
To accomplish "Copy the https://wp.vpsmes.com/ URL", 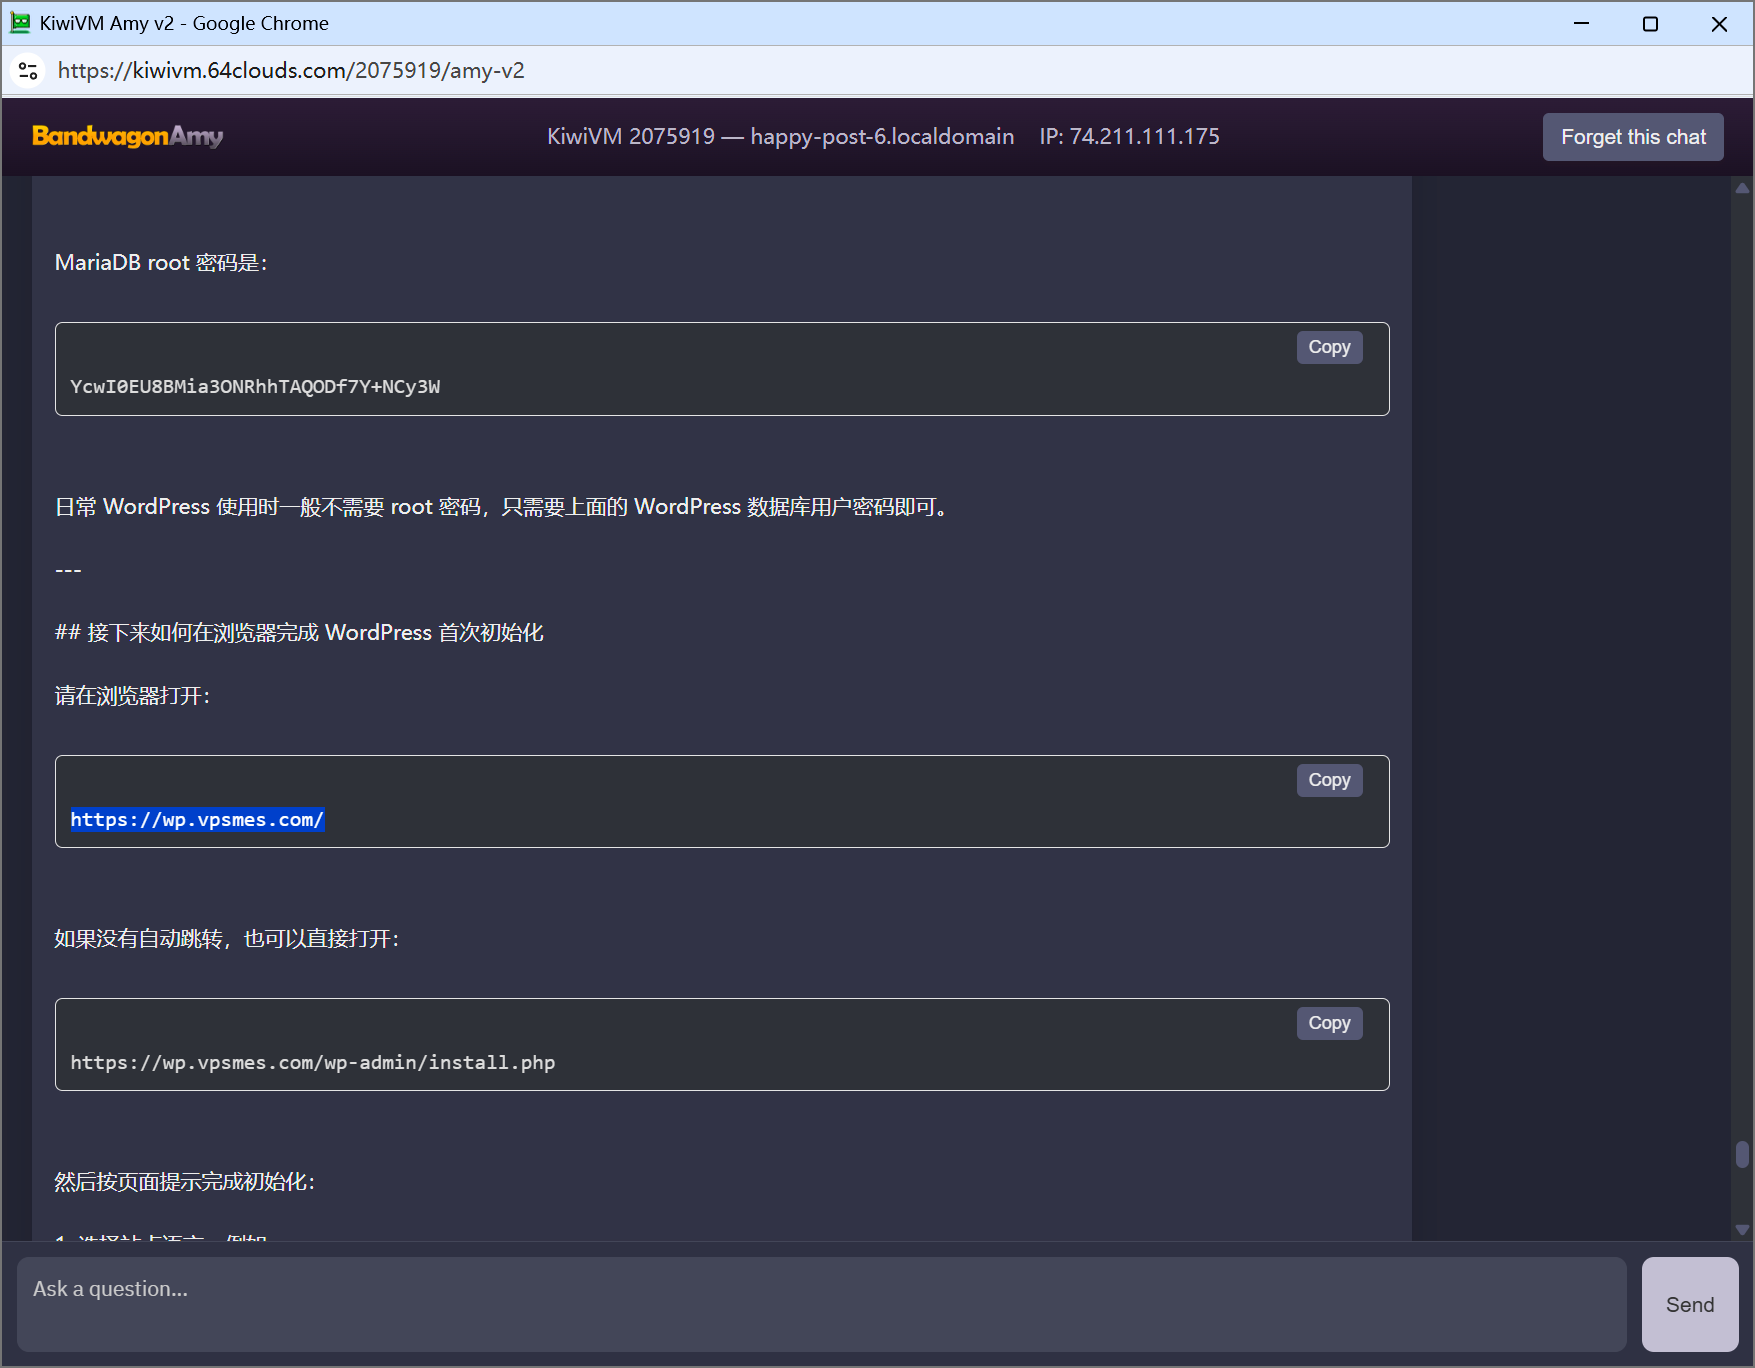I will (1329, 780).
